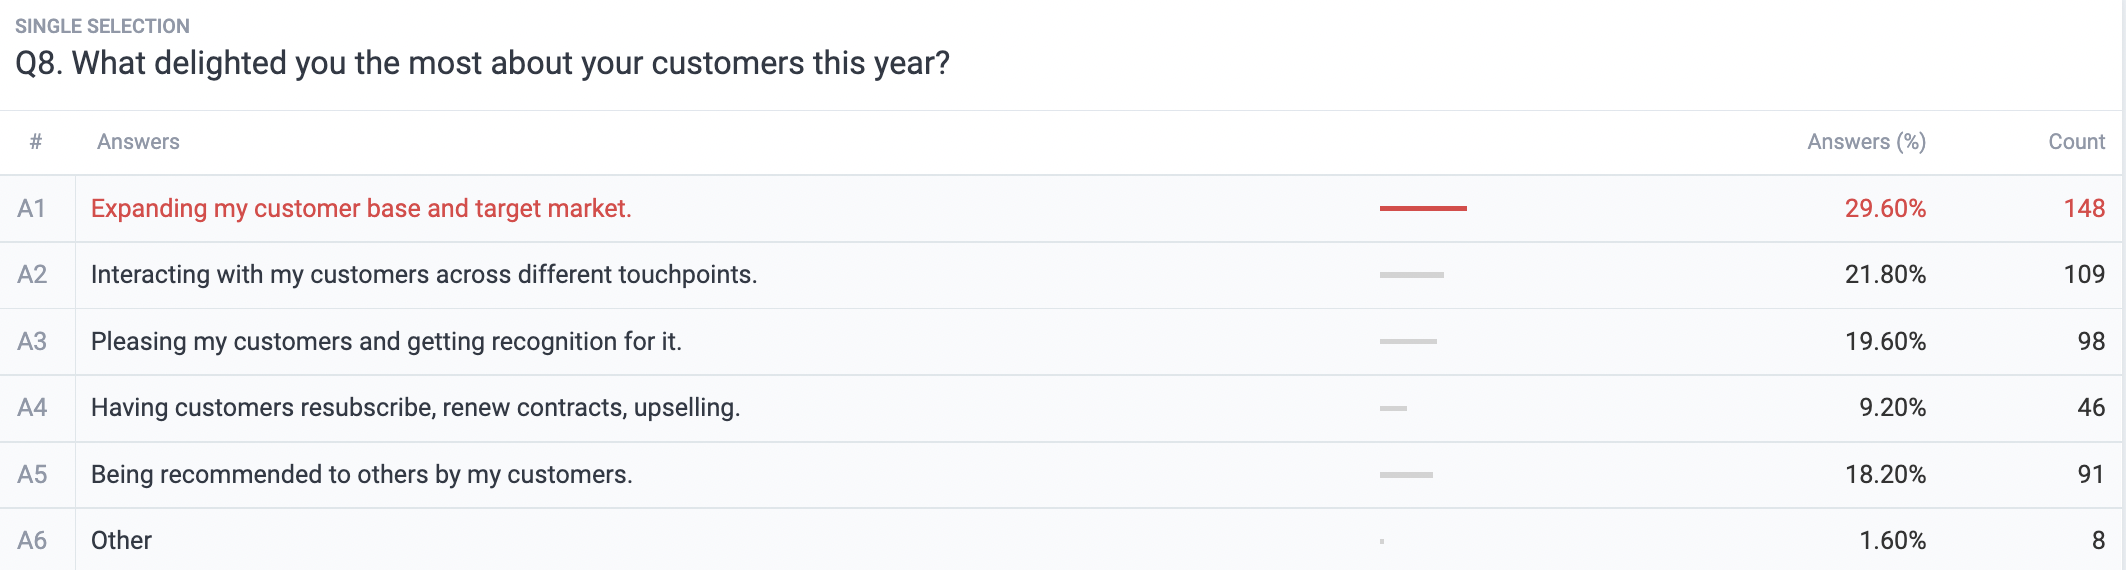Image resolution: width=2126 pixels, height=570 pixels.
Task: Click the 'Having customers resubscribe' answer text
Action: (x=415, y=407)
